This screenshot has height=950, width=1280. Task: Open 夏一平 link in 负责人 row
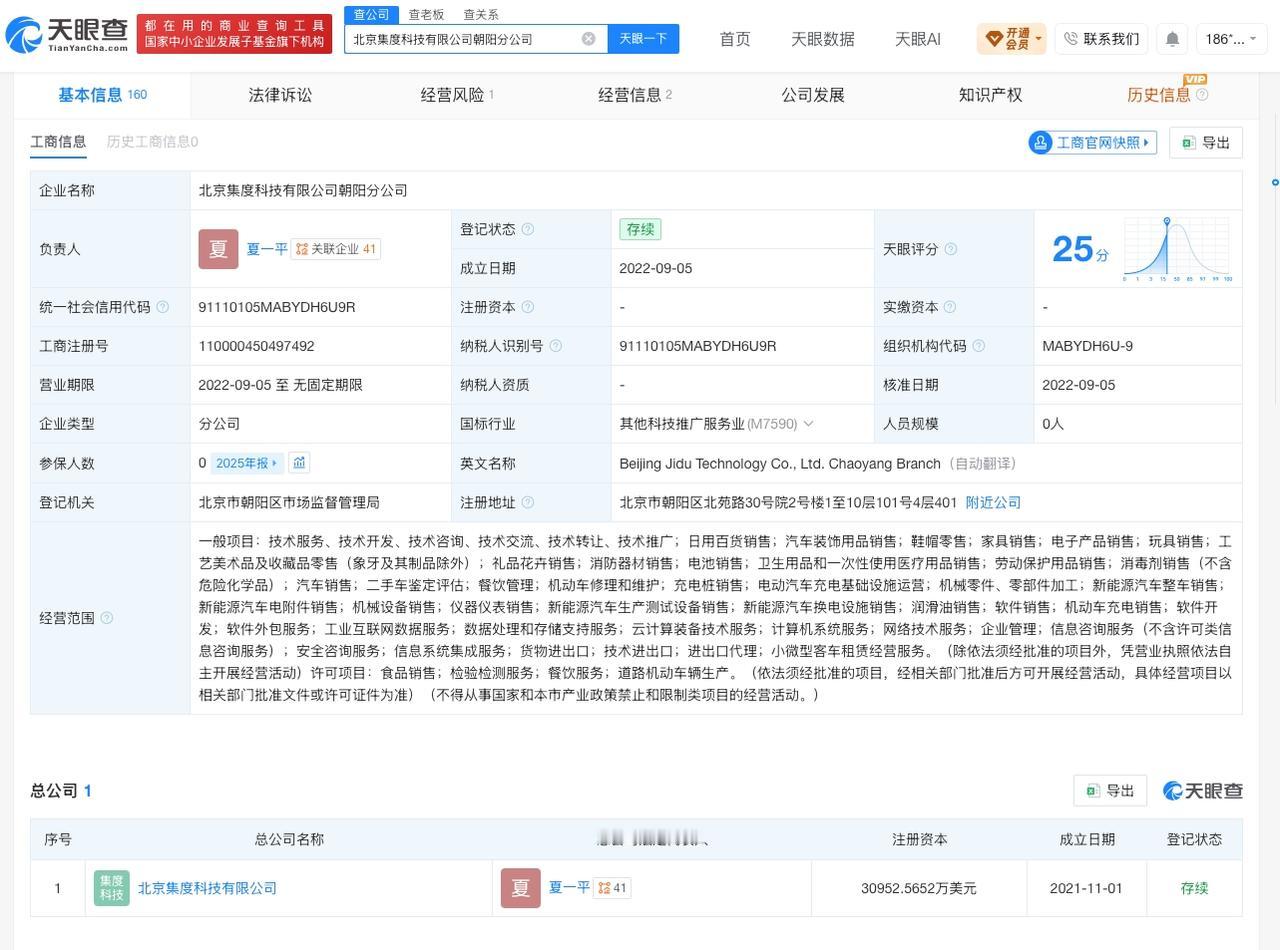point(267,249)
